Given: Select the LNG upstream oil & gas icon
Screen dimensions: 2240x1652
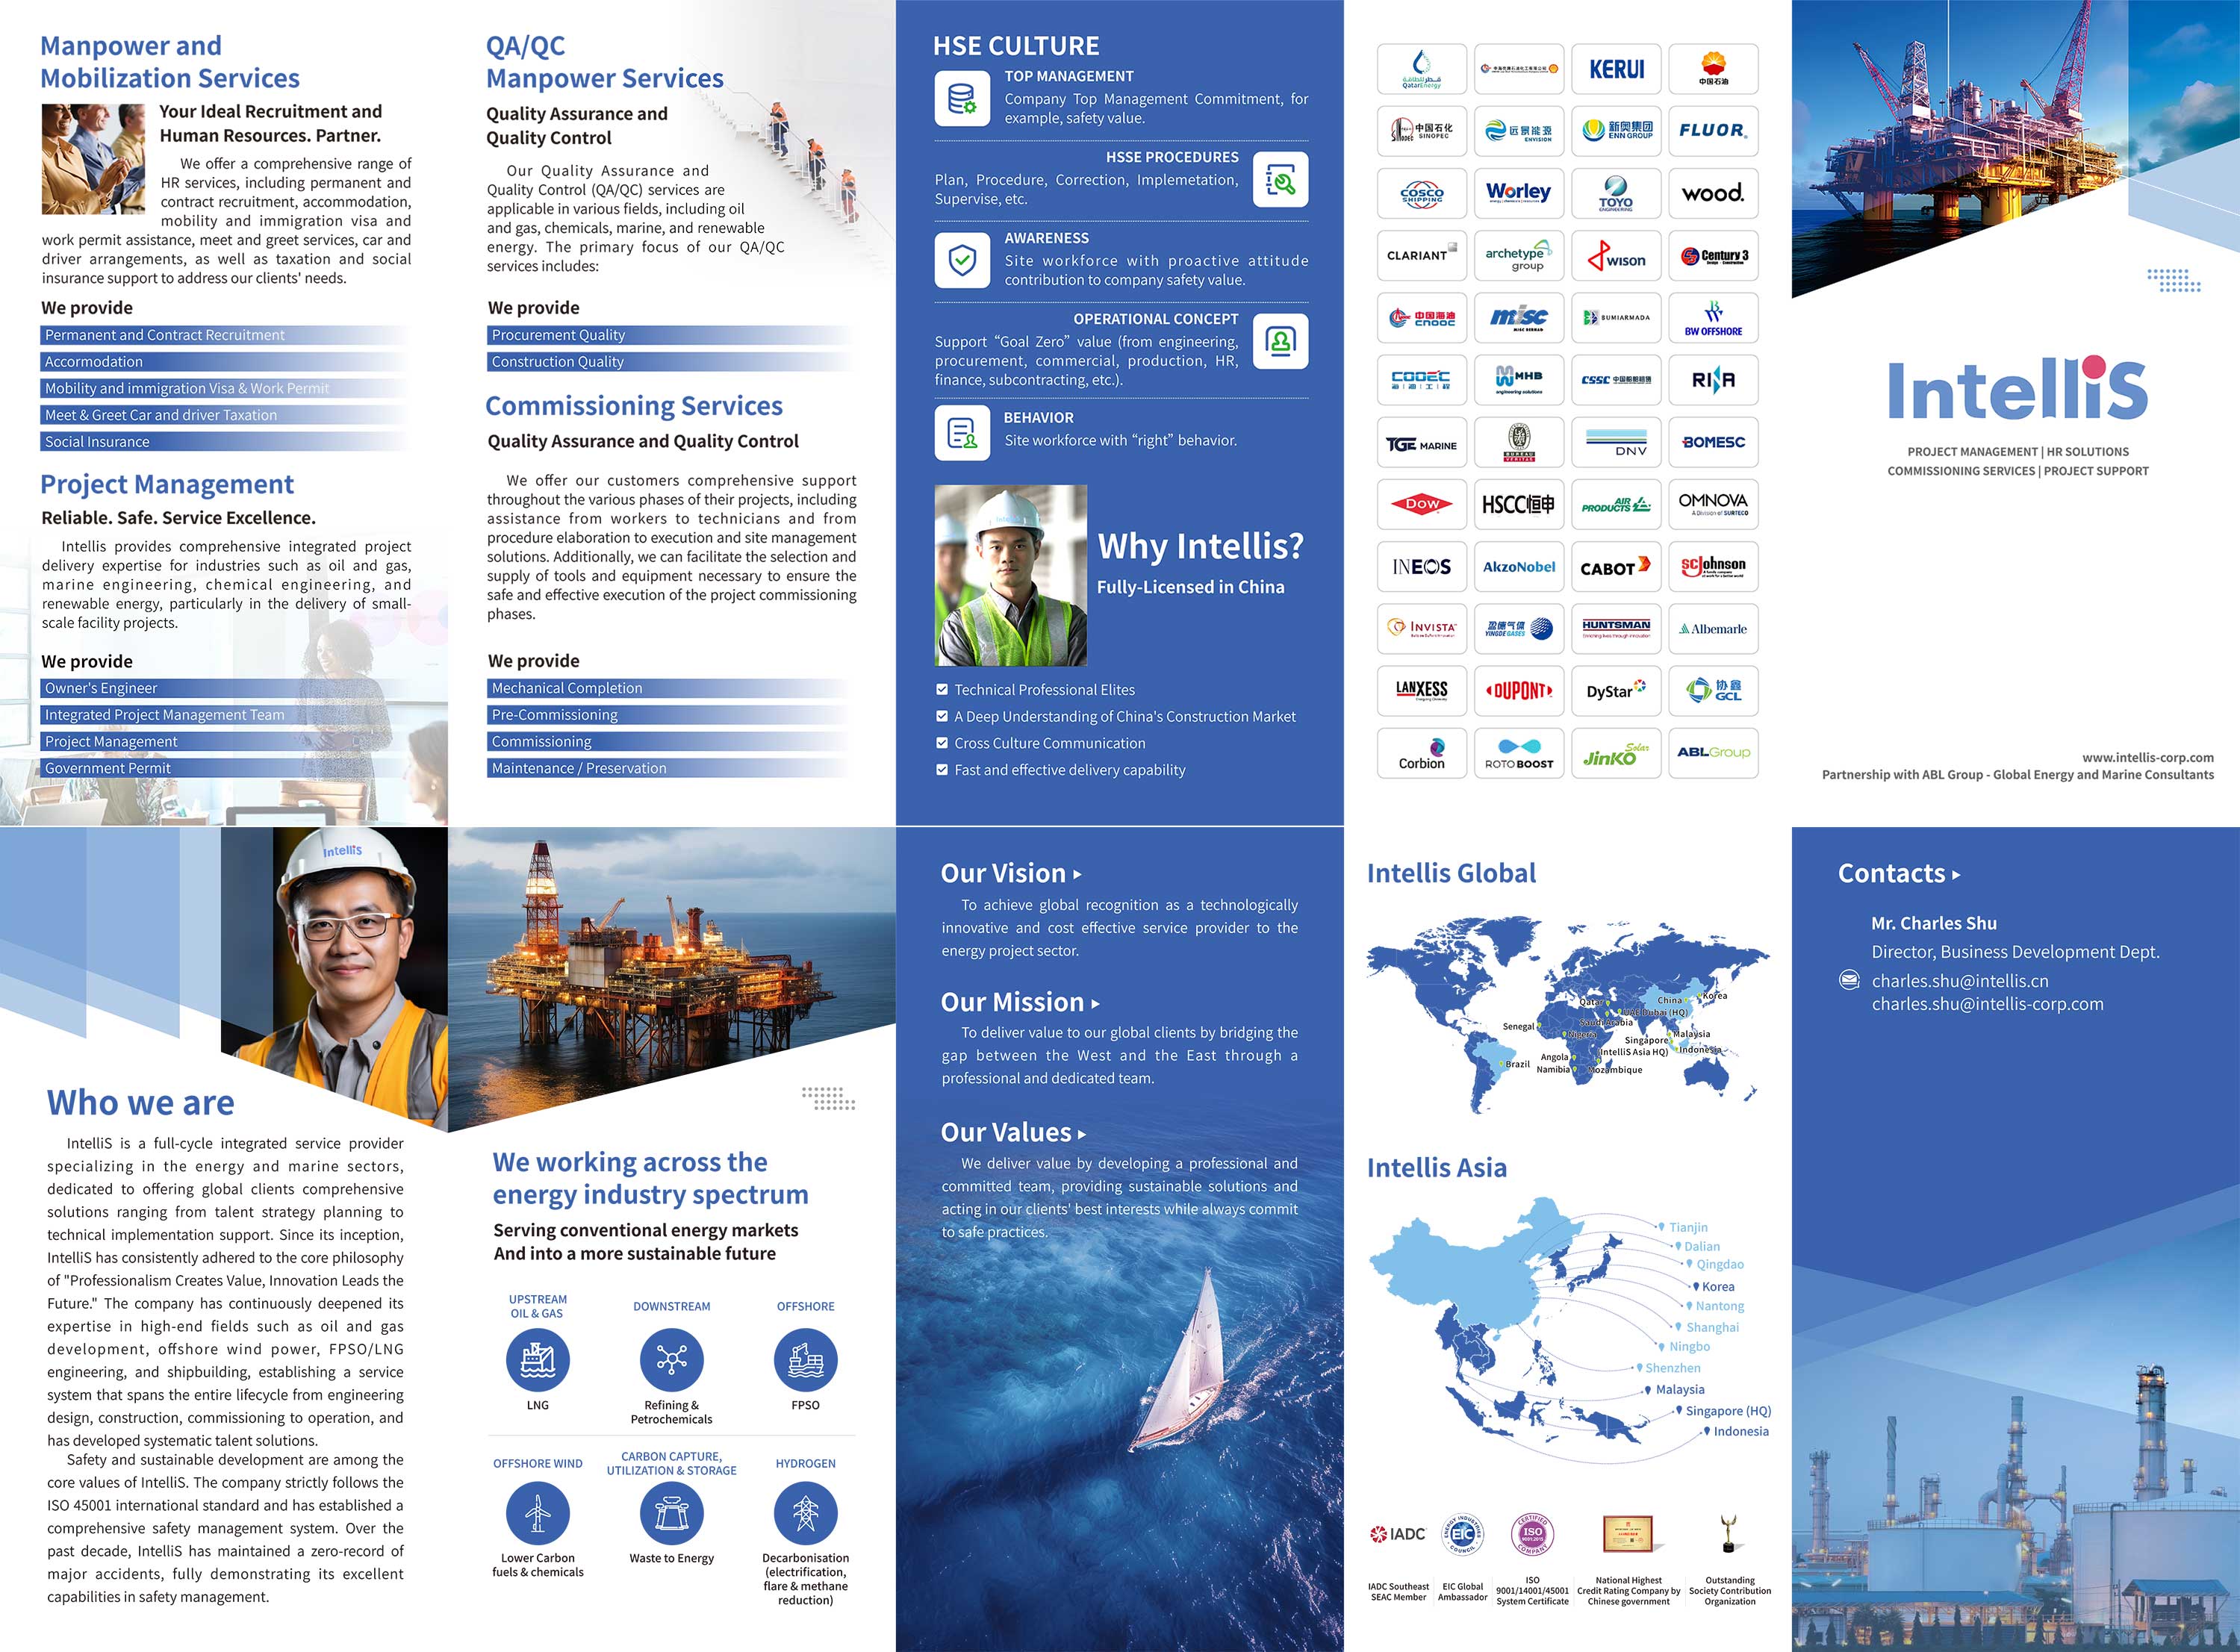Looking at the screenshot, I should coord(537,1360).
